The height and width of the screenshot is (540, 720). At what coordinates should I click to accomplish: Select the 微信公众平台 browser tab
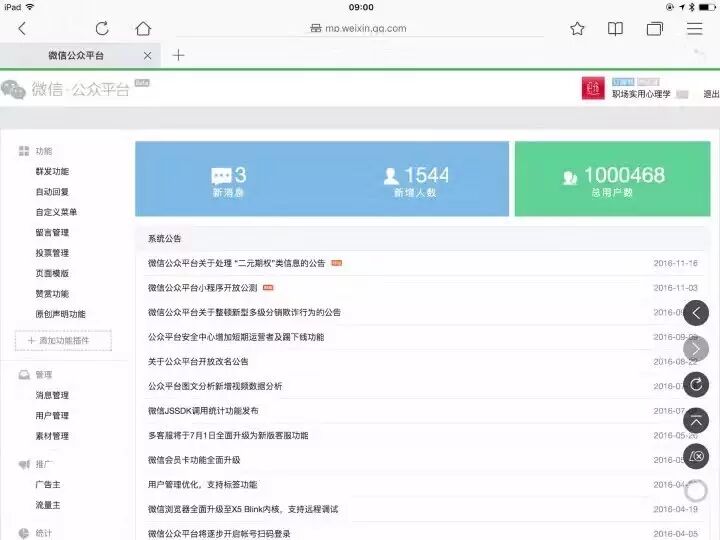(x=76, y=56)
